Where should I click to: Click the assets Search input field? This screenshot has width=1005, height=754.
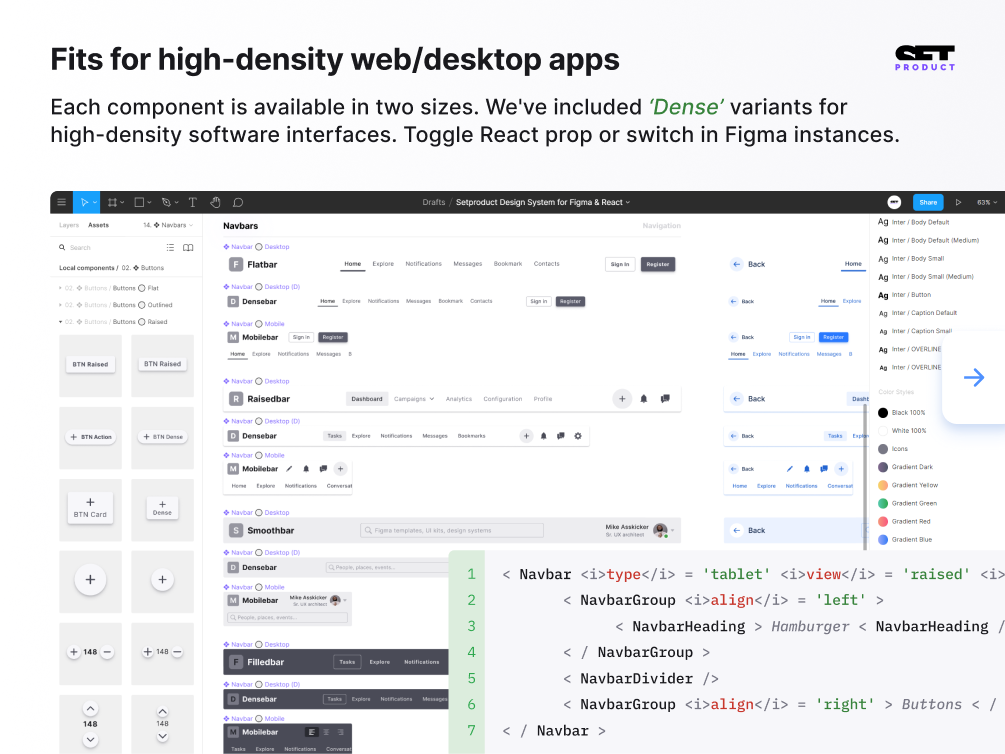[109, 247]
